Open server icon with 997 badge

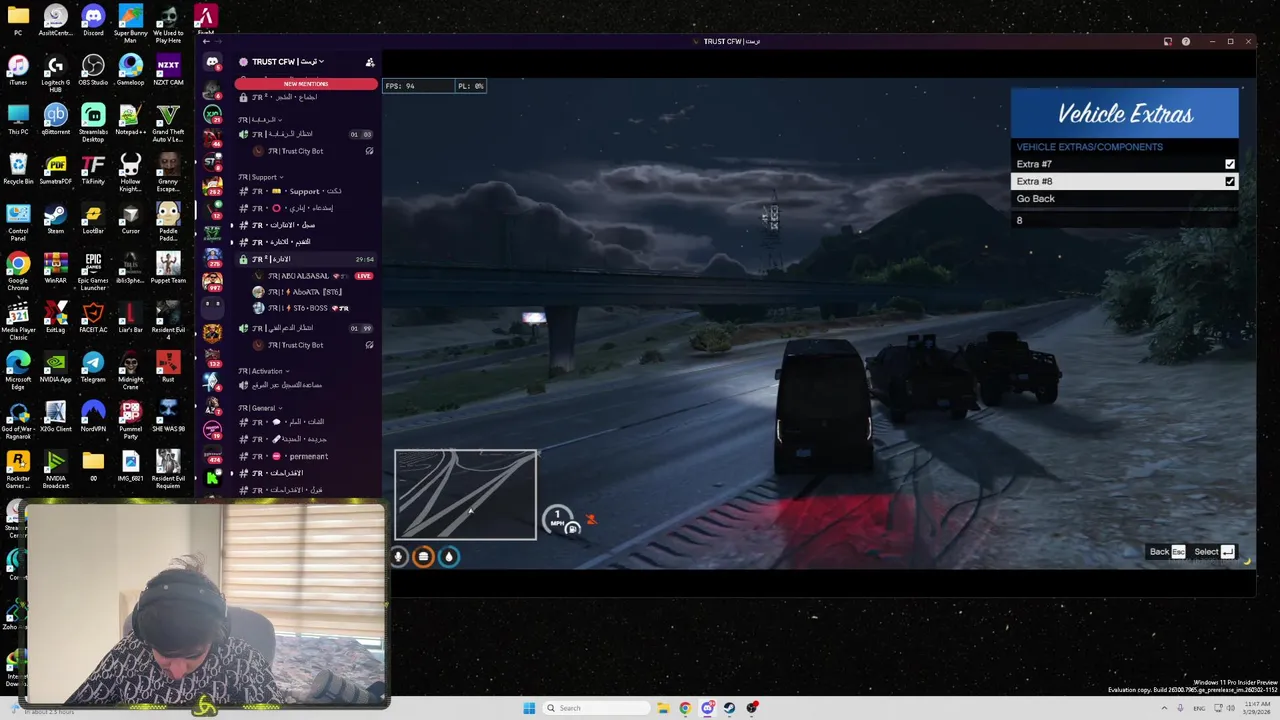click(x=212, y=282)
